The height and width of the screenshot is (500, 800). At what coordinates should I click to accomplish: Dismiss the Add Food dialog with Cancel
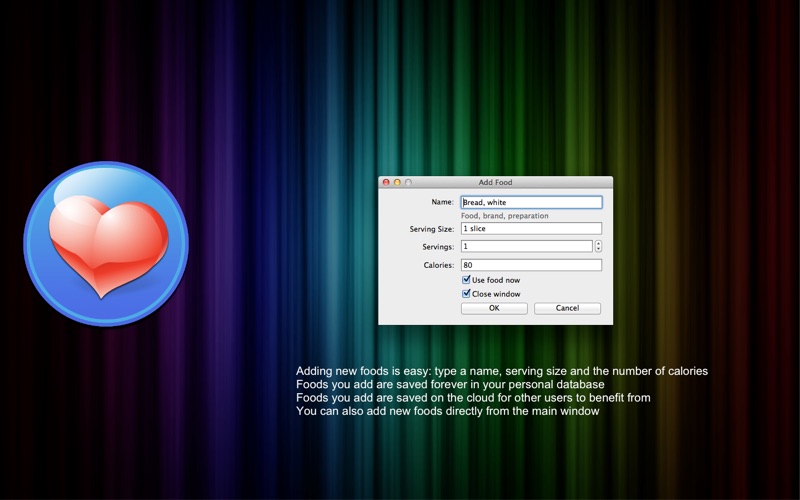pyautogui.click(x=567, y=308)
